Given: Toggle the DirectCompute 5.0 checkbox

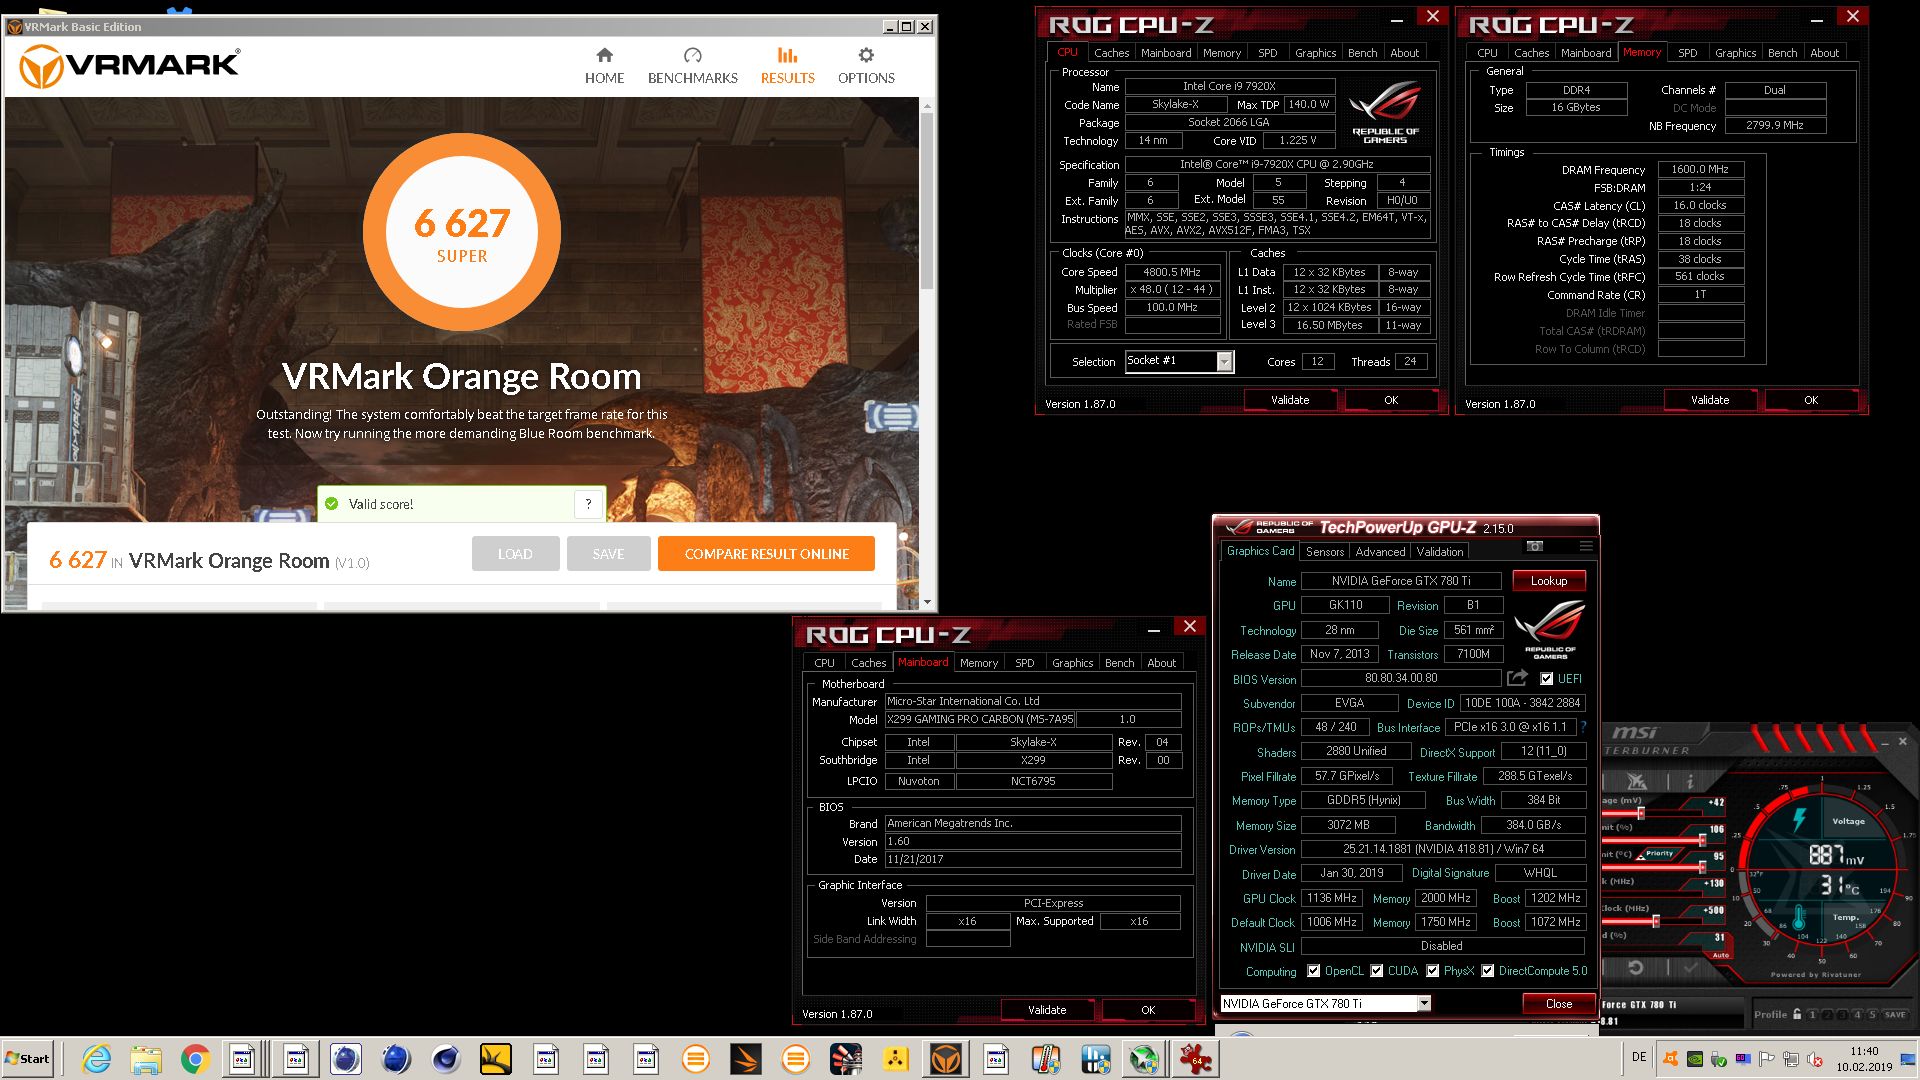Looking at the screenshot, I should pyautogui.click(x=1488, y=971).
